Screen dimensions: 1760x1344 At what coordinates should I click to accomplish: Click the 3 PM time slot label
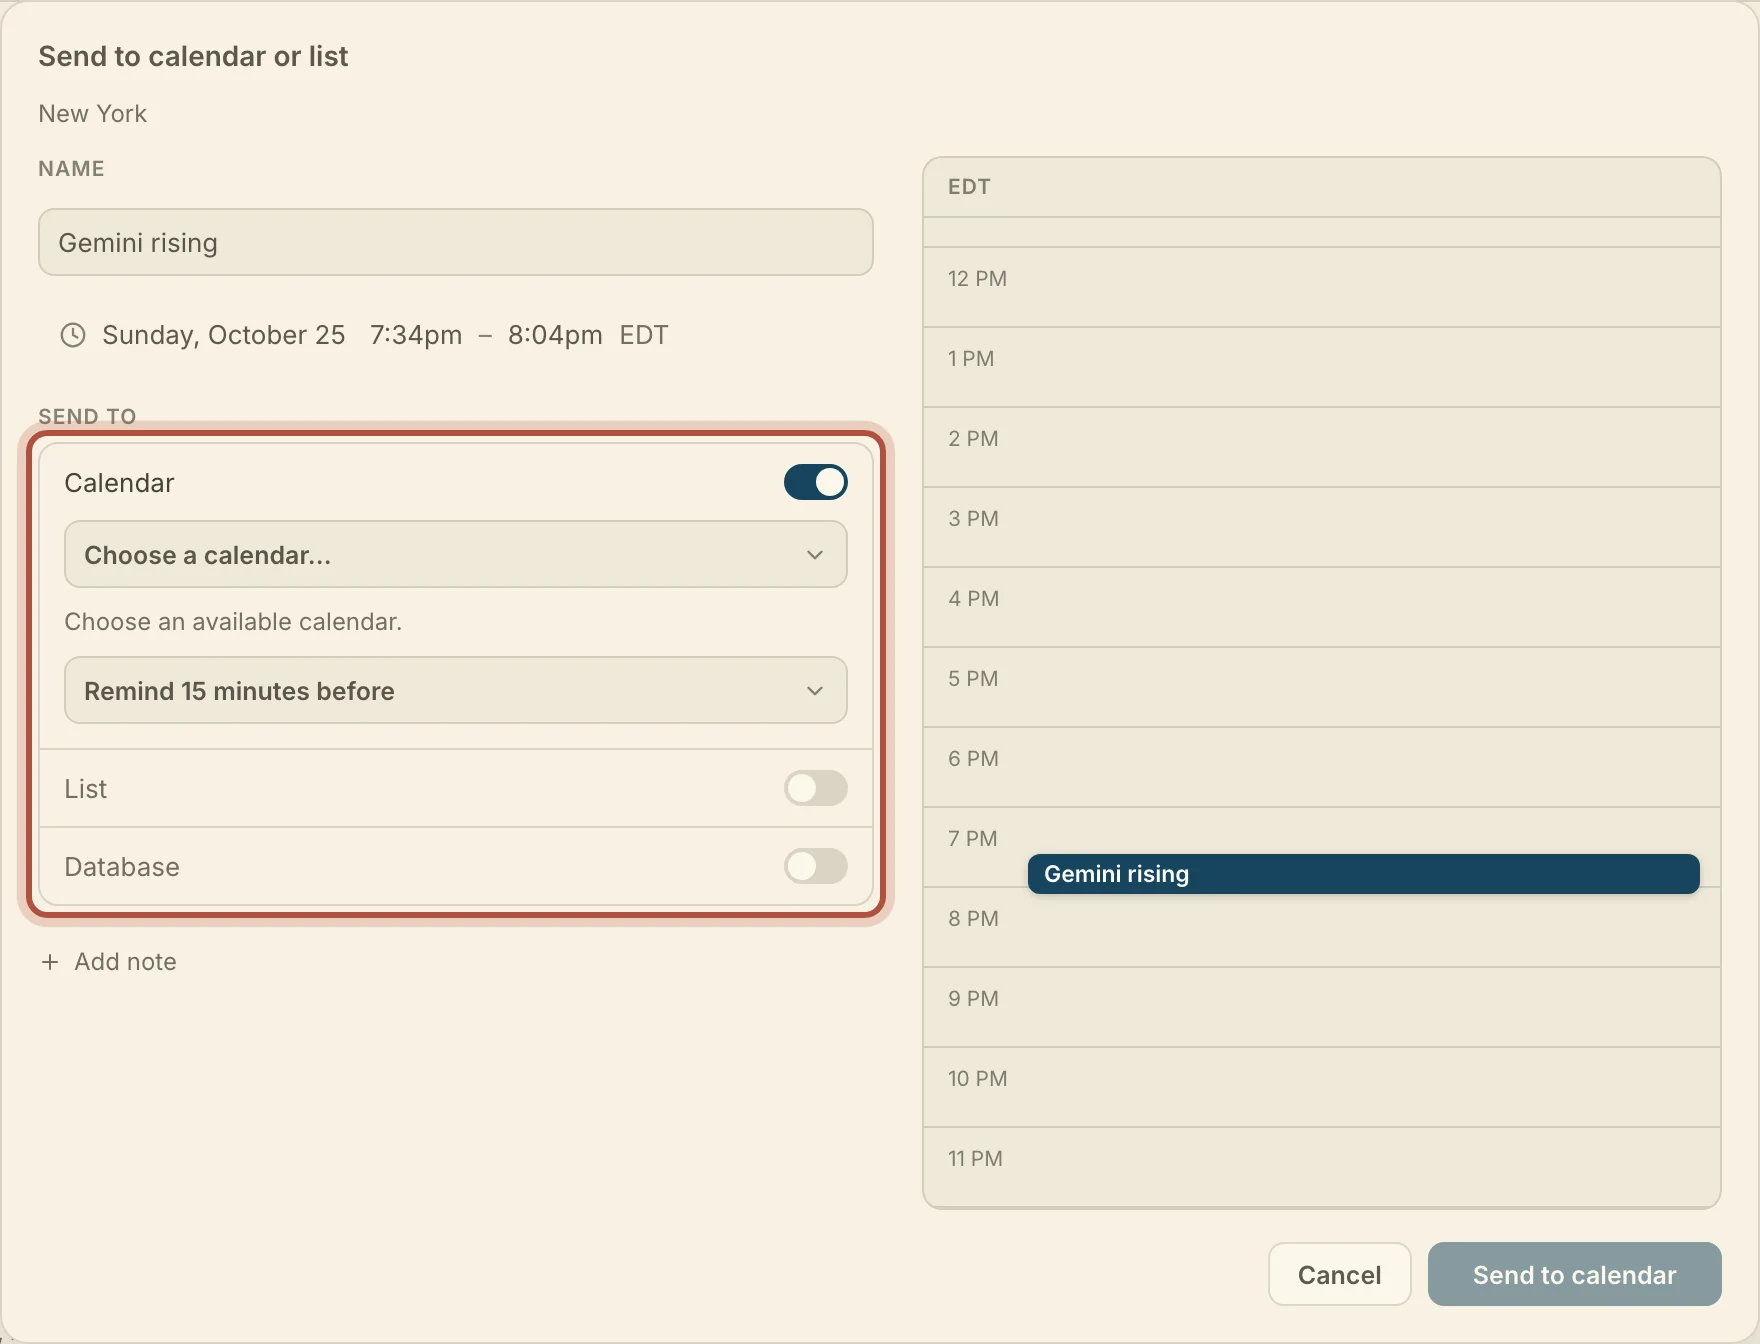[x=973, y=519]
